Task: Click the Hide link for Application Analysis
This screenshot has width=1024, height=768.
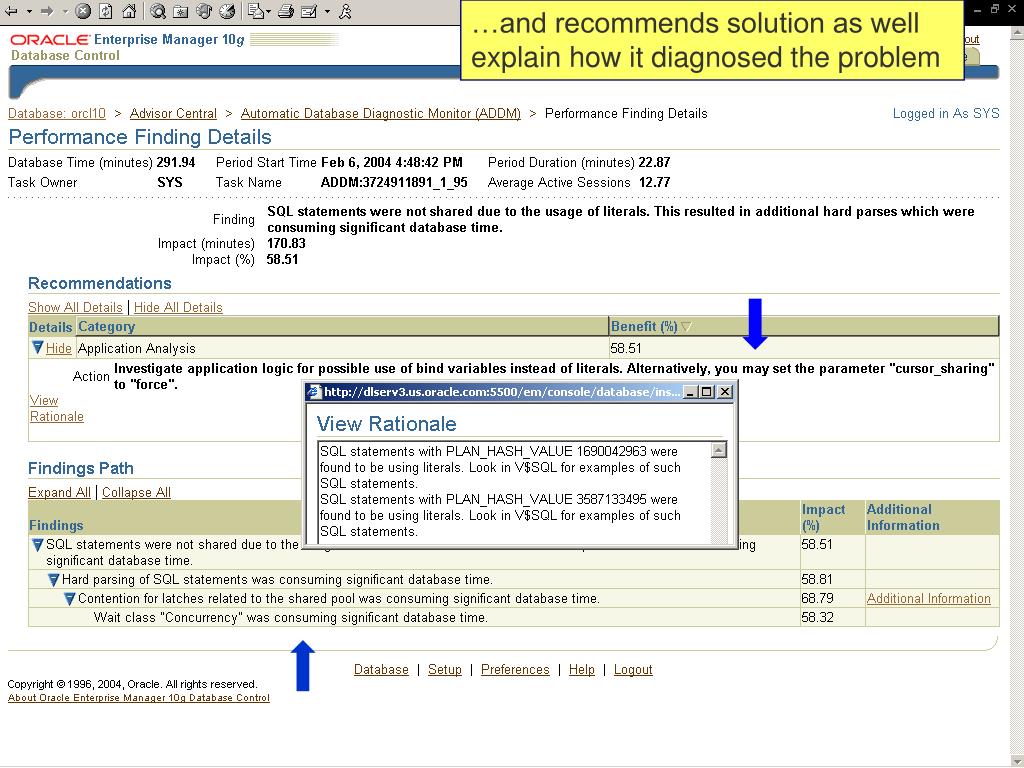Action: (58, 349)
